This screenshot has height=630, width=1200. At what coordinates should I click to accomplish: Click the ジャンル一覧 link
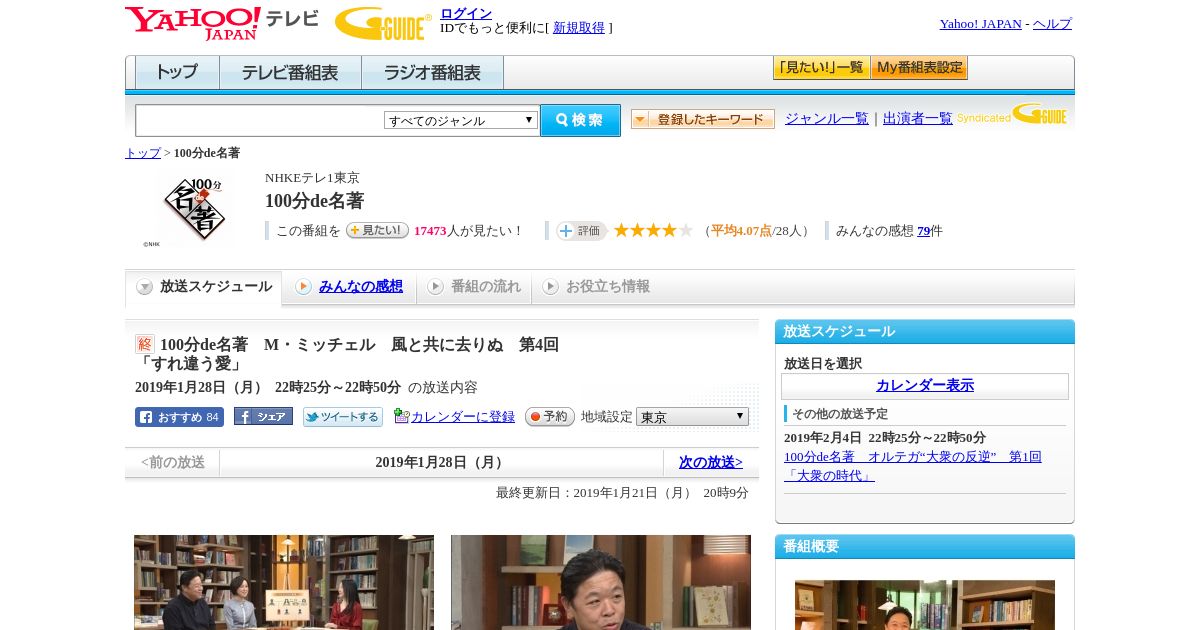point(827,118)
